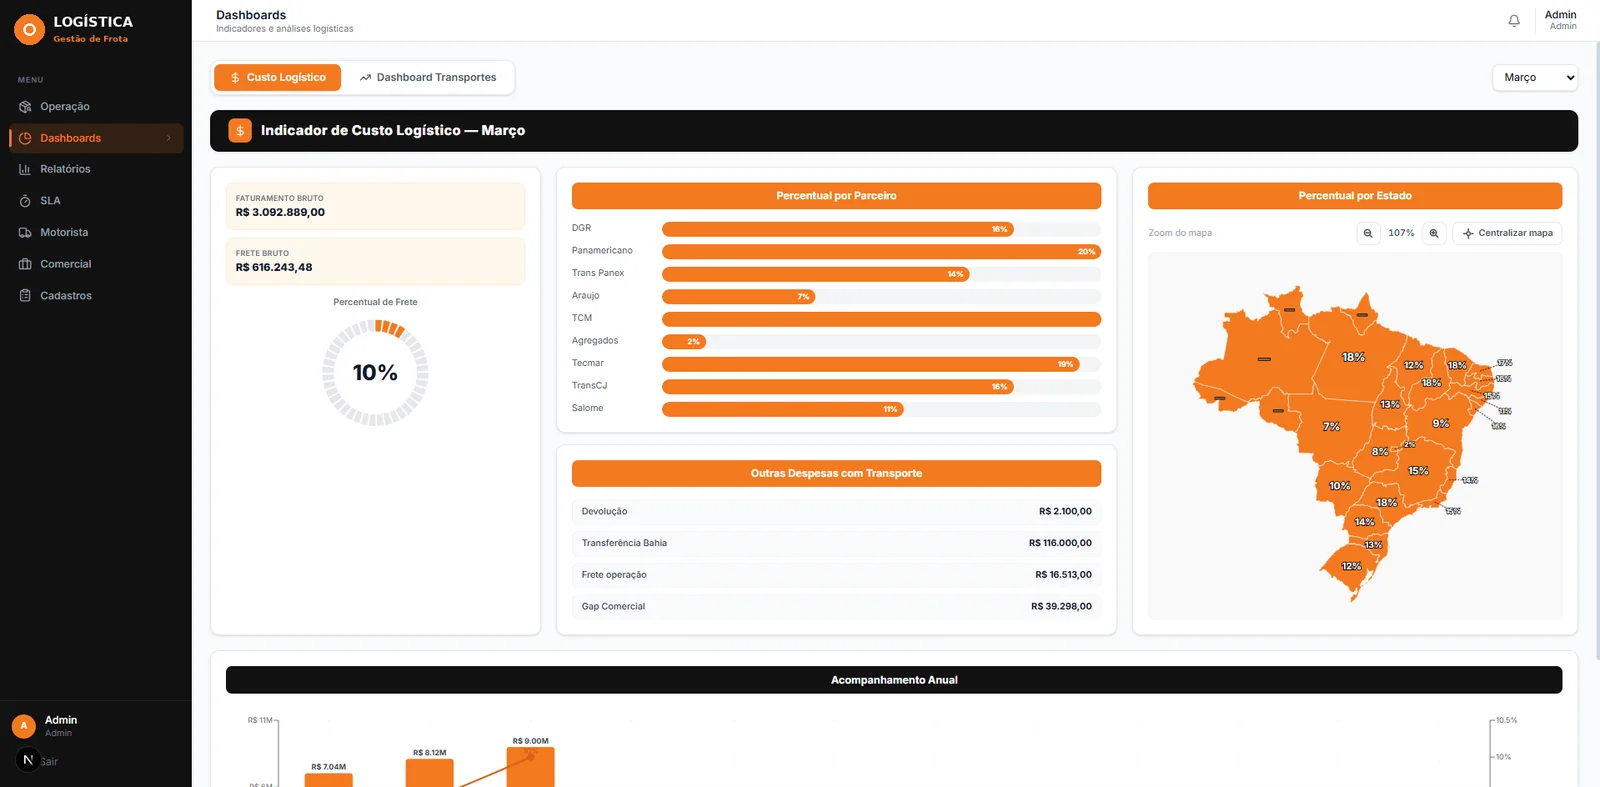Expand the Dashboards menu chevron

tap(168, 138)
